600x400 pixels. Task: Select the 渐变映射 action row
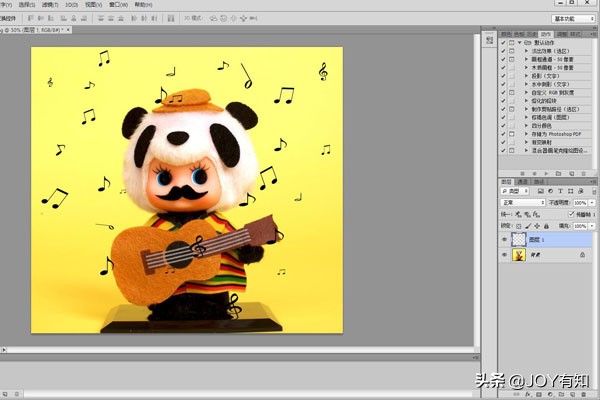click(545, 142)
